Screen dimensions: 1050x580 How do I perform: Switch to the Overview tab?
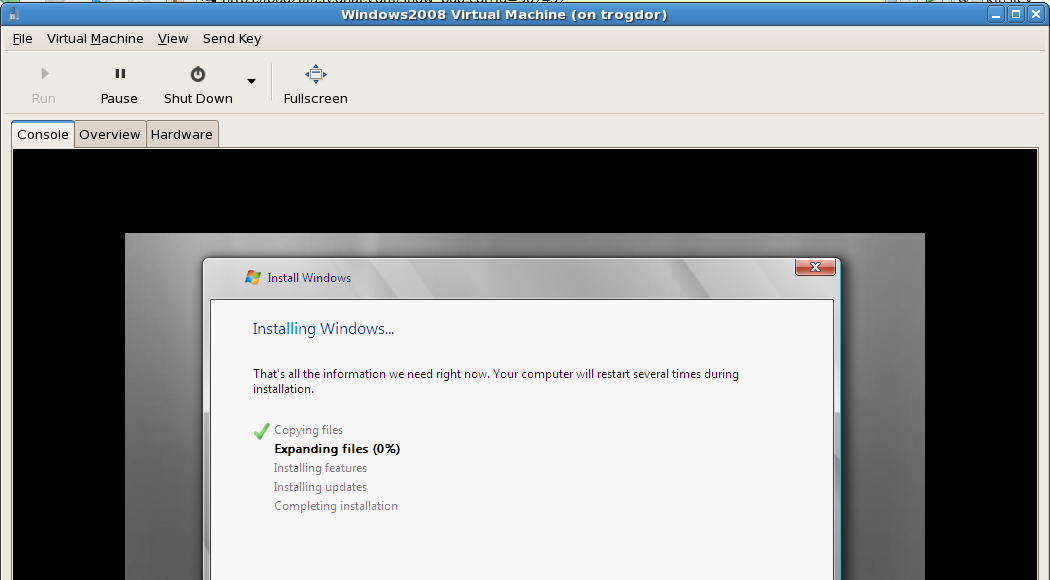(x=110, y=135)
